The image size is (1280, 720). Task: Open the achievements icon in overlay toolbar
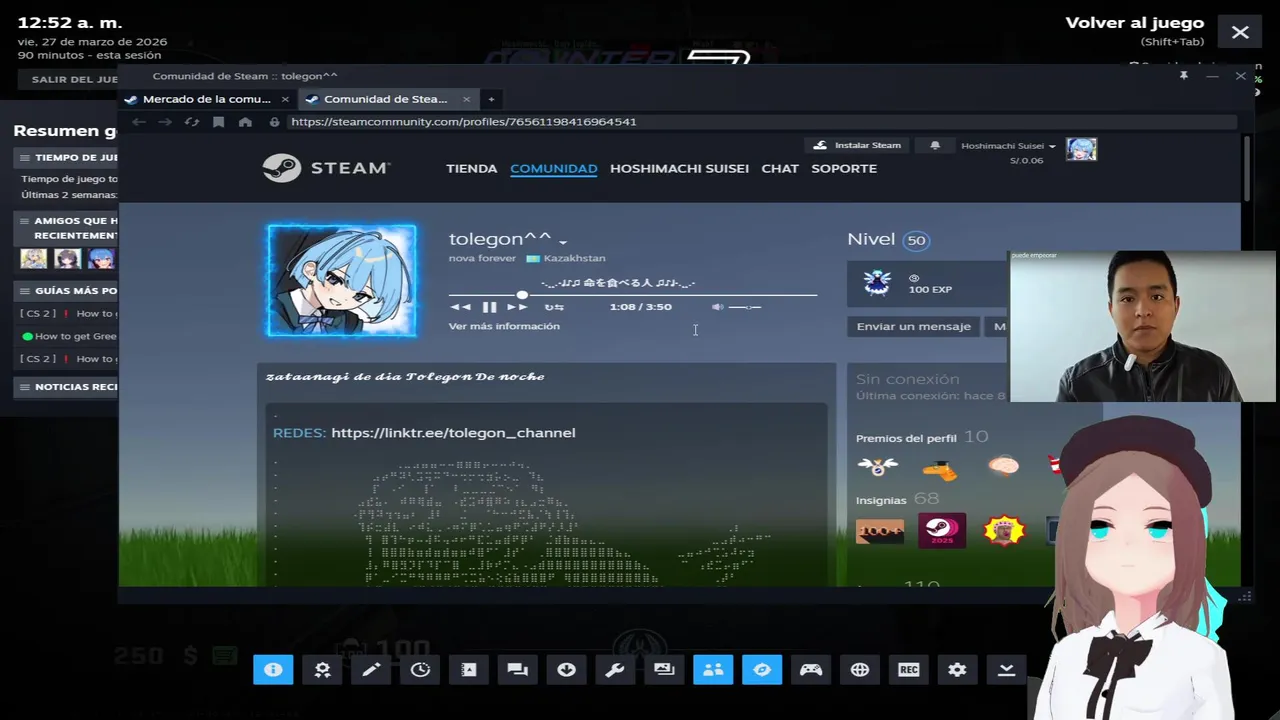click(x=322, y=670)
